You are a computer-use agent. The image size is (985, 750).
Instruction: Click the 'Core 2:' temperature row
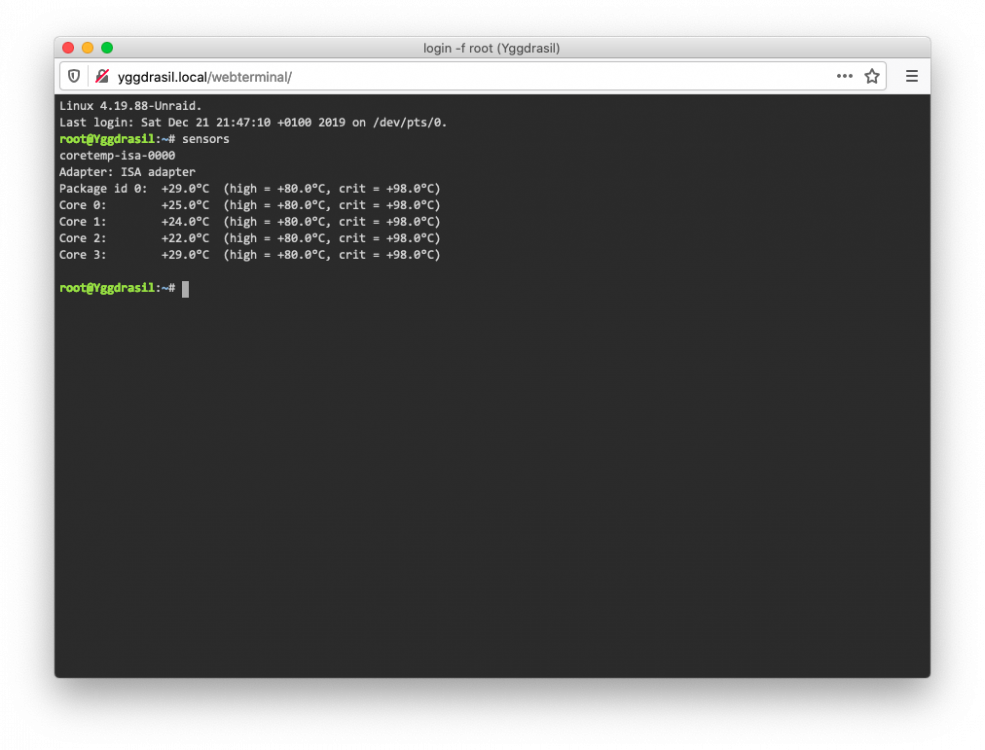click(x=250, y=238)
